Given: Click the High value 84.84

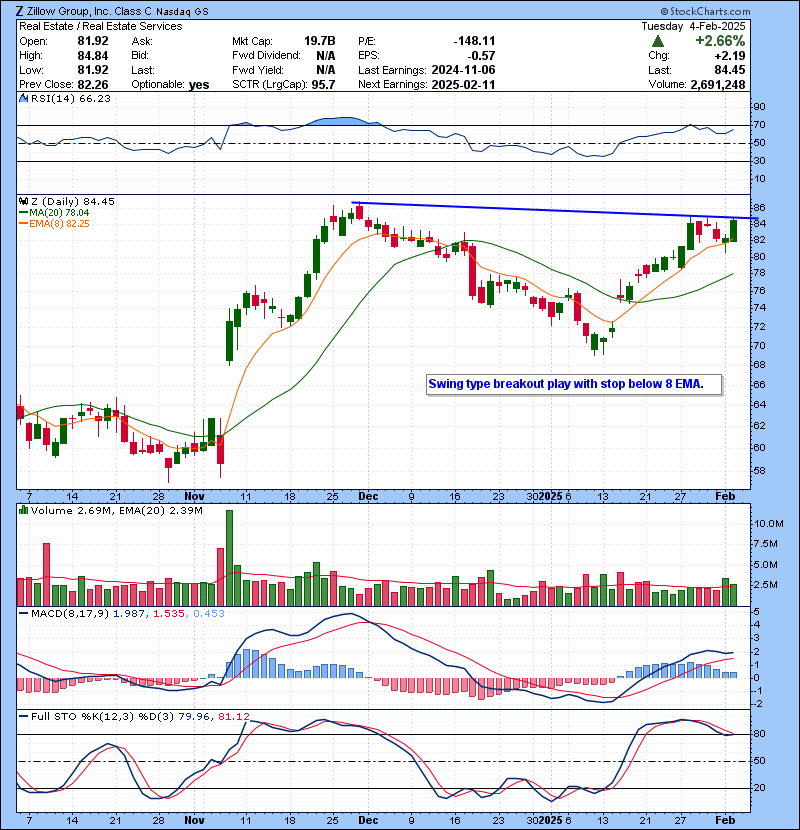Looking at the screenshot, I should tap(93, 56).
